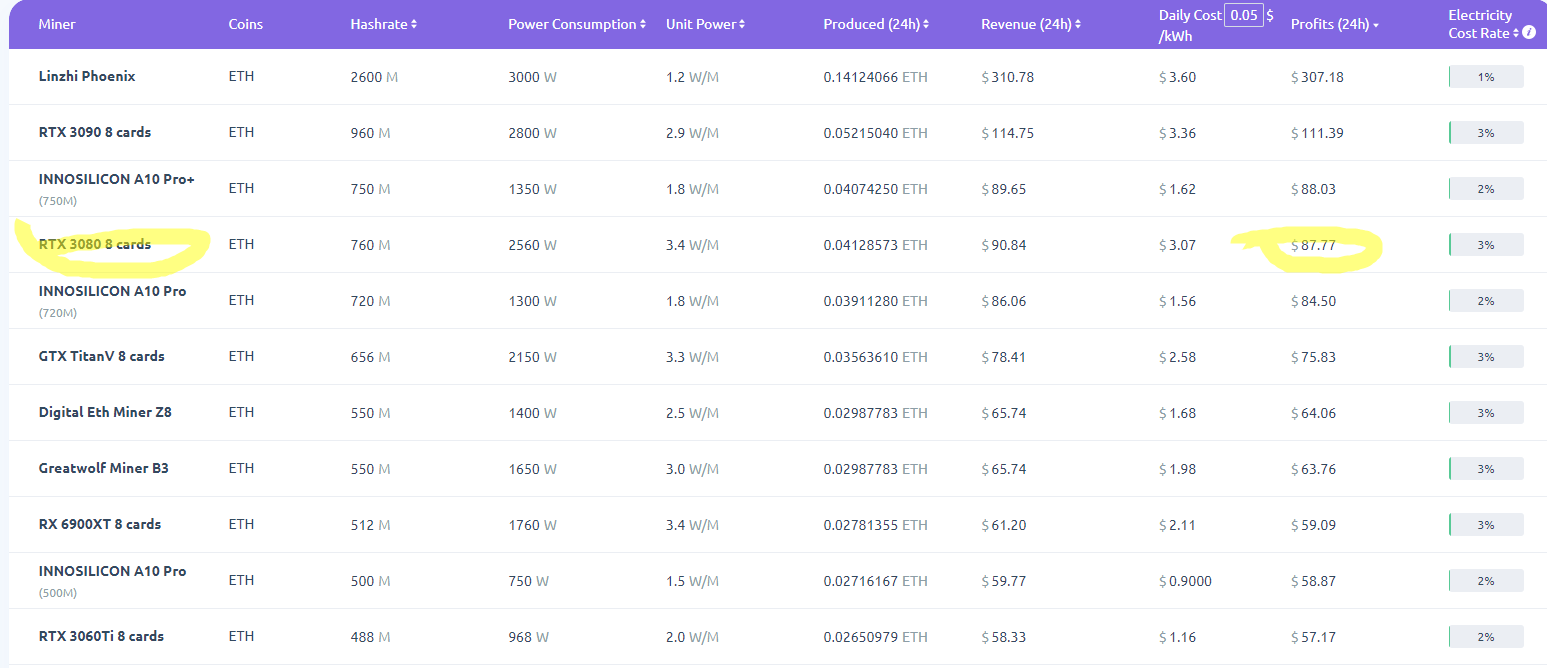Viewport: 1547px width, 668px height.
Task: Sort by Unit Power column arrows
Action: point(742,24)
